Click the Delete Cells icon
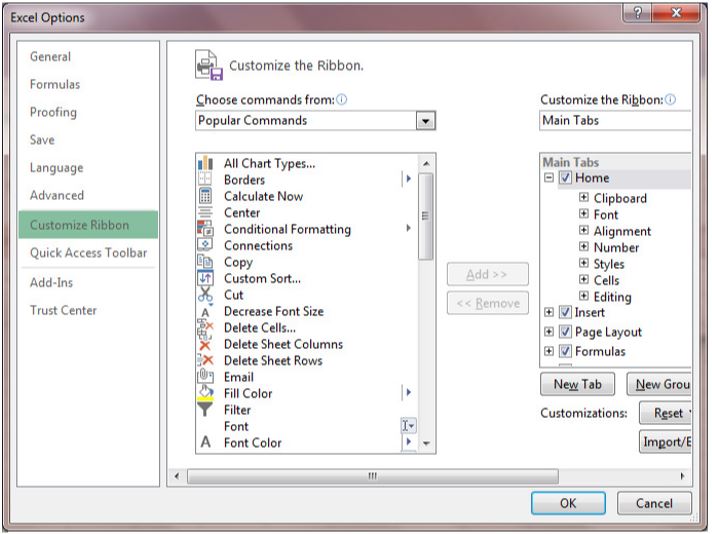The height and width of the screenshot is (534, 712). [x=205, y=328]
